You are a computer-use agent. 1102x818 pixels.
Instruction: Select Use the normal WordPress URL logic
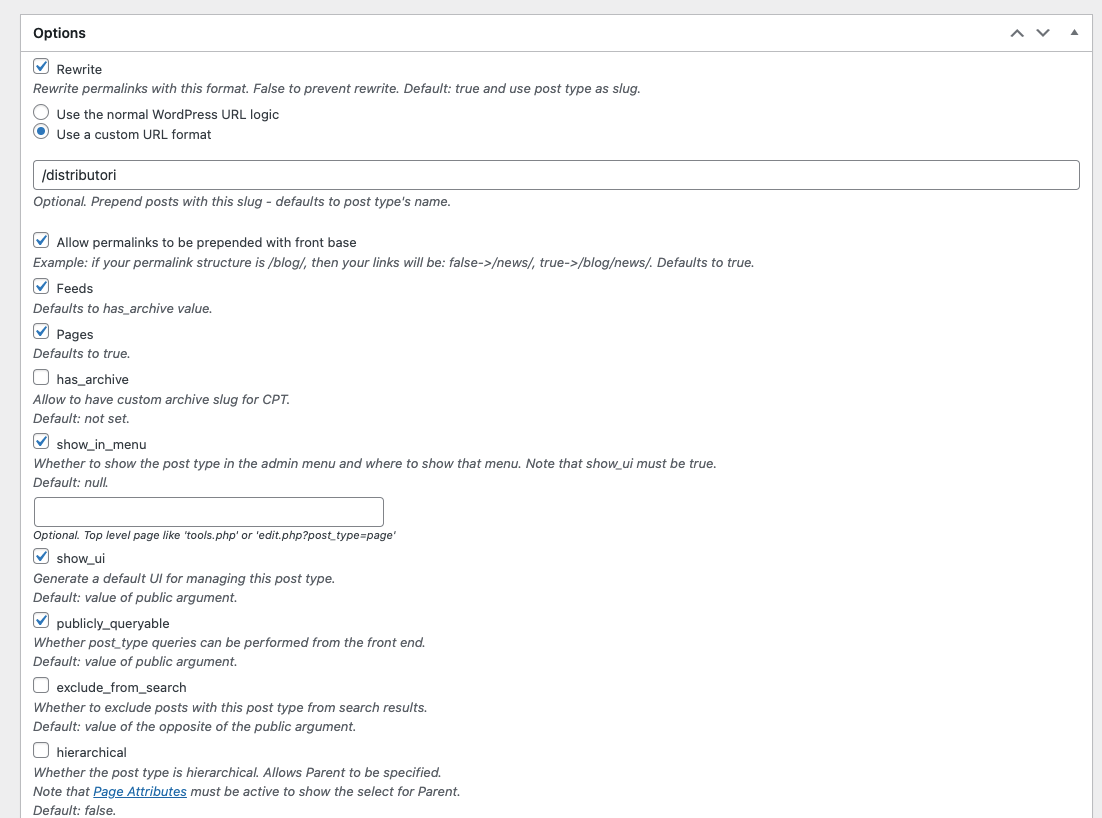(41, 112)
